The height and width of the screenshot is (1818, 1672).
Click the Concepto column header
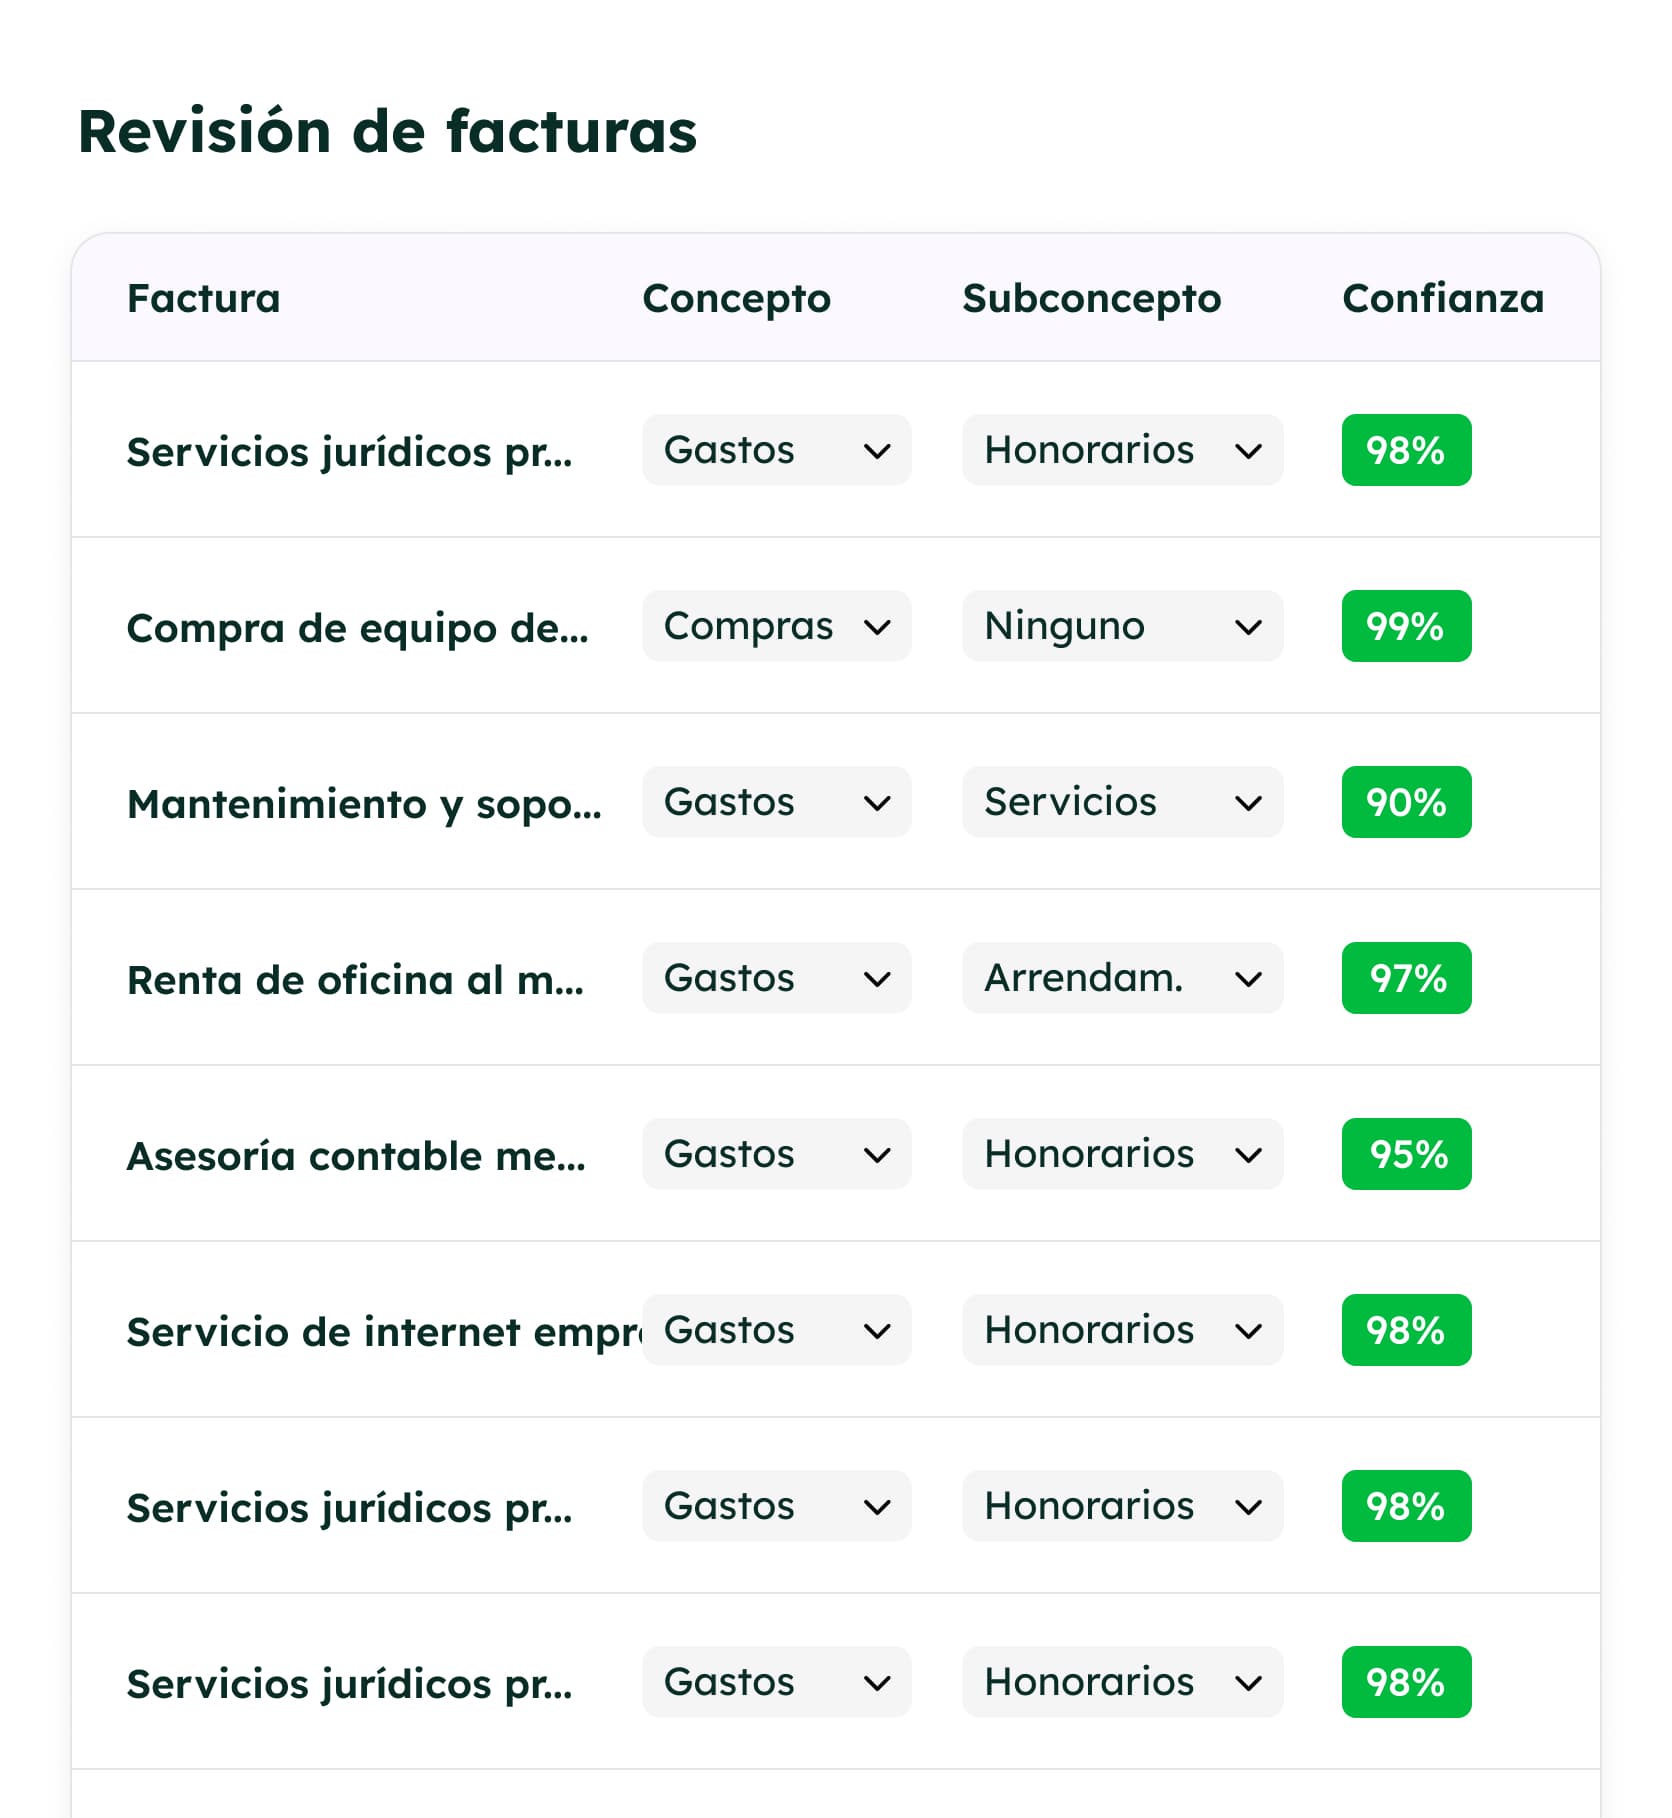(x=736, y=298)
